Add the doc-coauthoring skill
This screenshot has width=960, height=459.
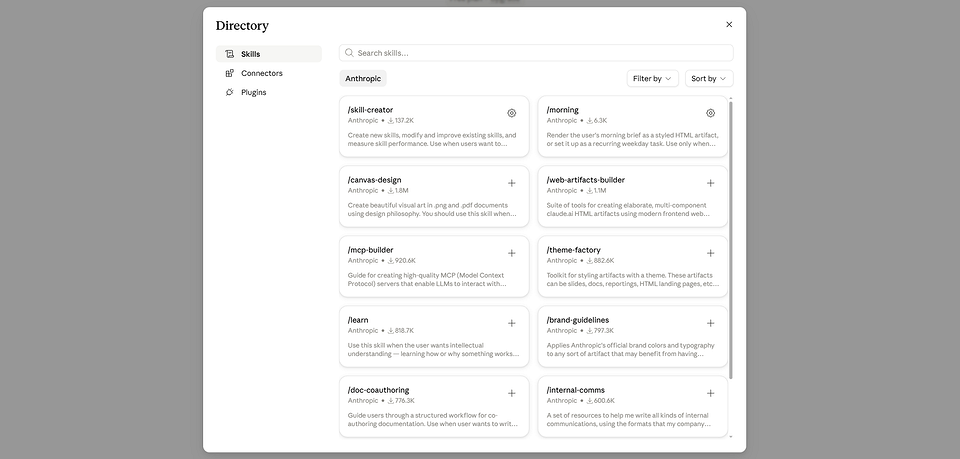(512, 394)
